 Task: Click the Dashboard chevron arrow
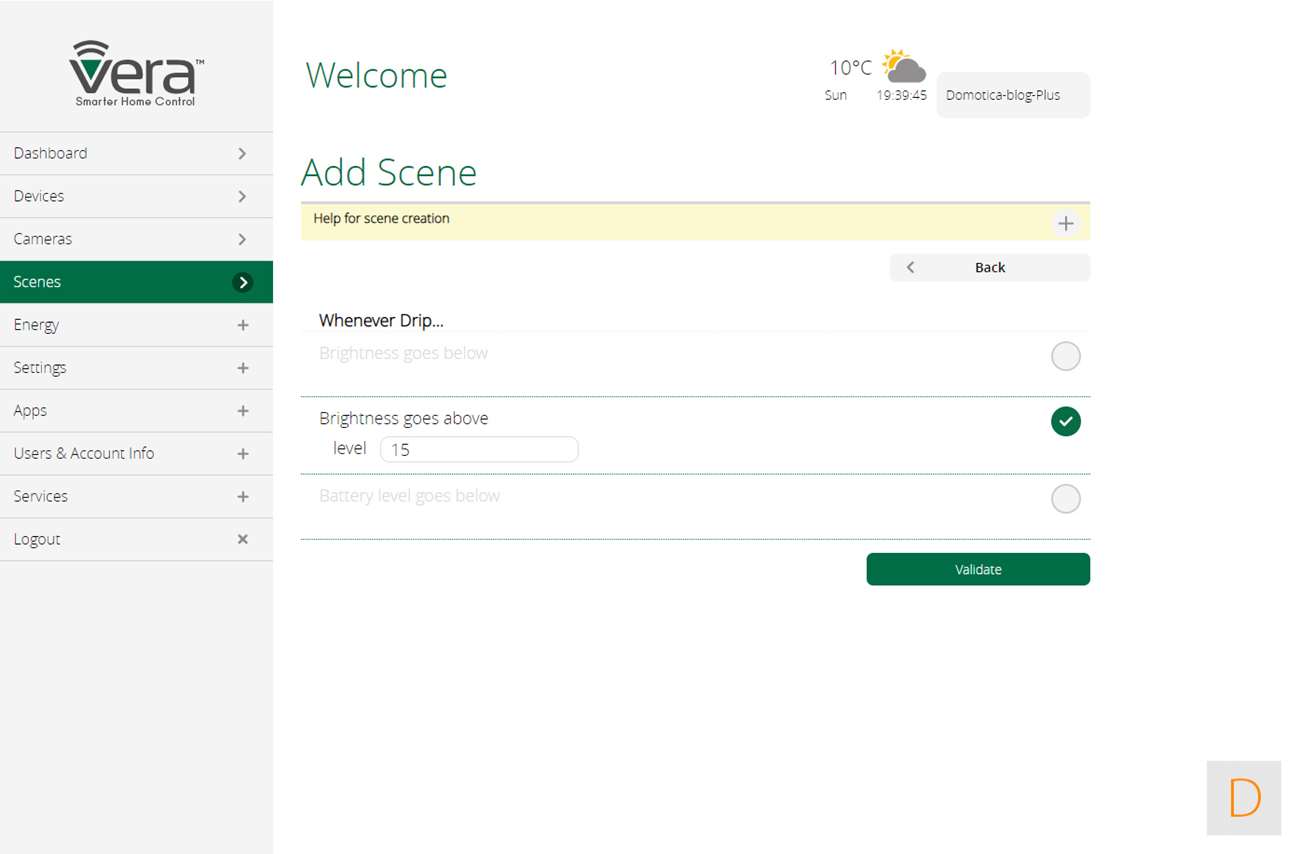[242, 153]
